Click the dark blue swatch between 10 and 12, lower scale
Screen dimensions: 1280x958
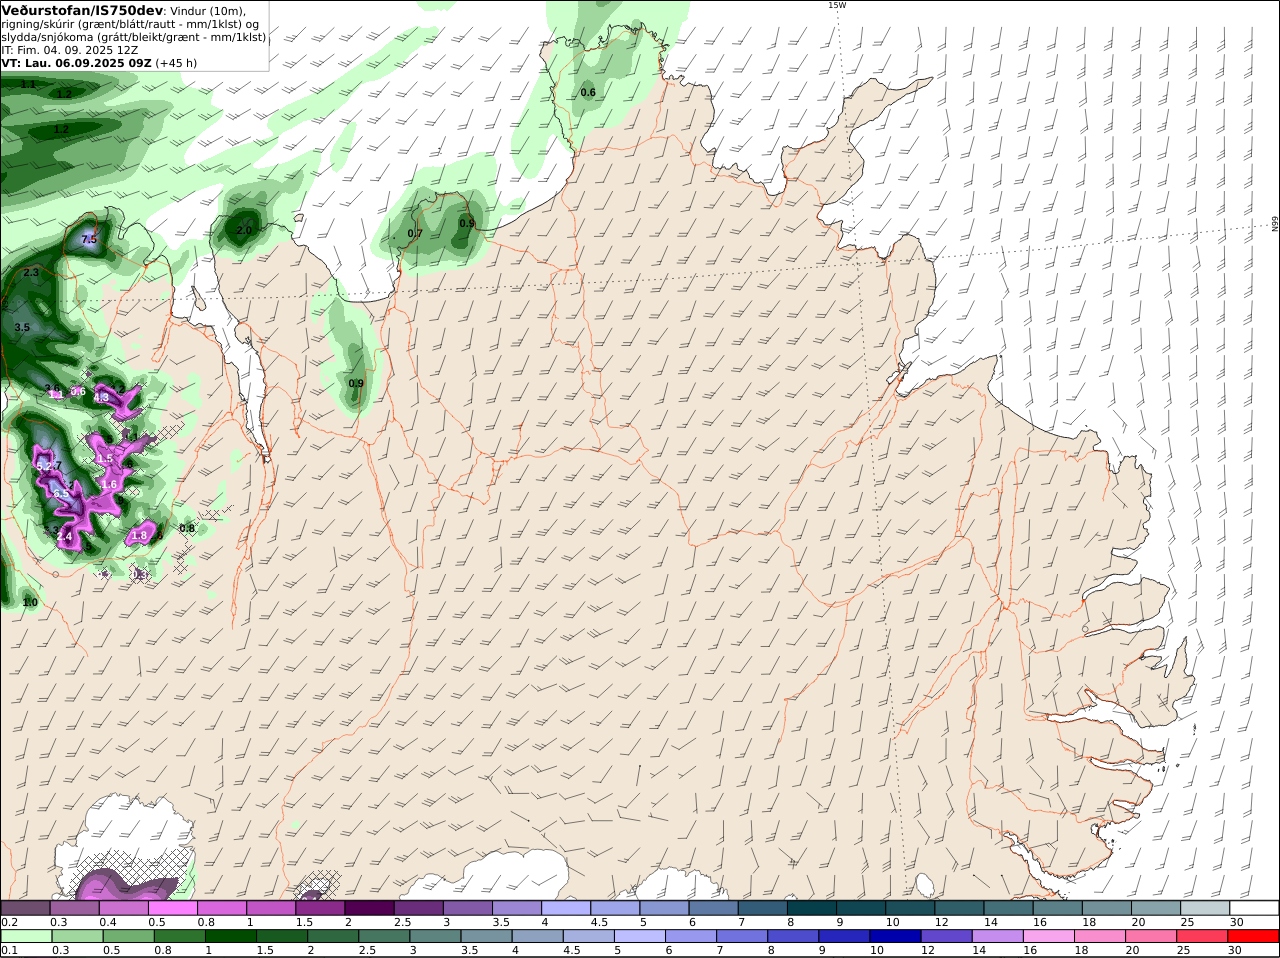pos(895,936)
